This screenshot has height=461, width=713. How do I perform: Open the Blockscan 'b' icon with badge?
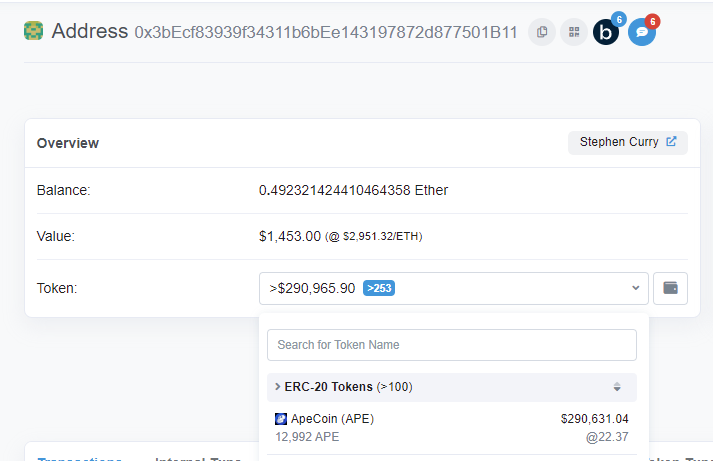(606, 32)
